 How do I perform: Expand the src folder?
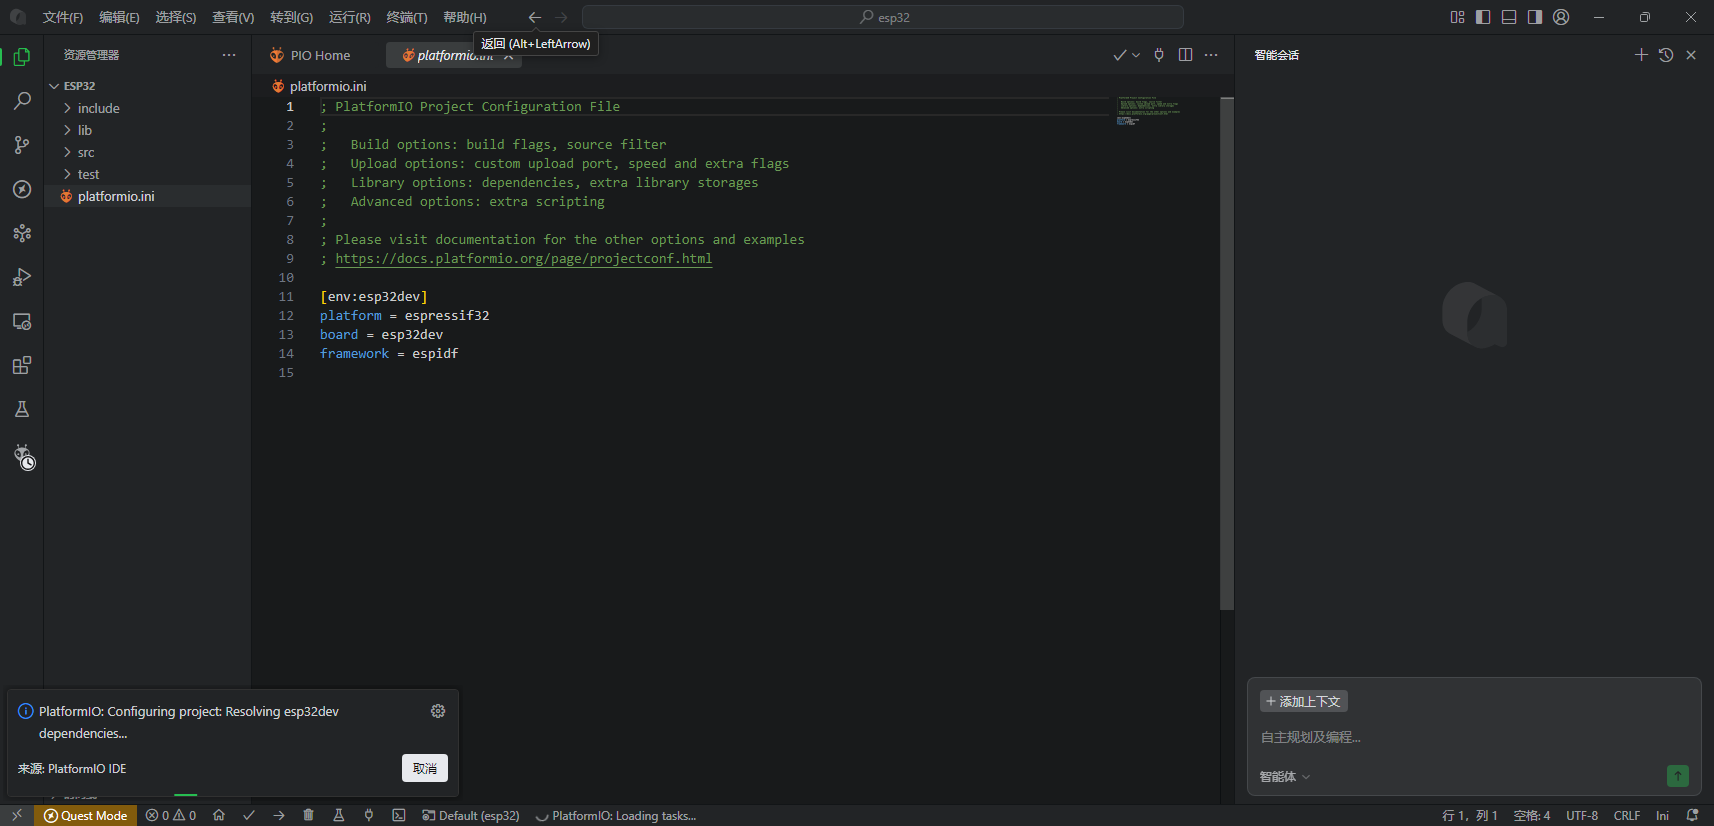click(86, 152)
